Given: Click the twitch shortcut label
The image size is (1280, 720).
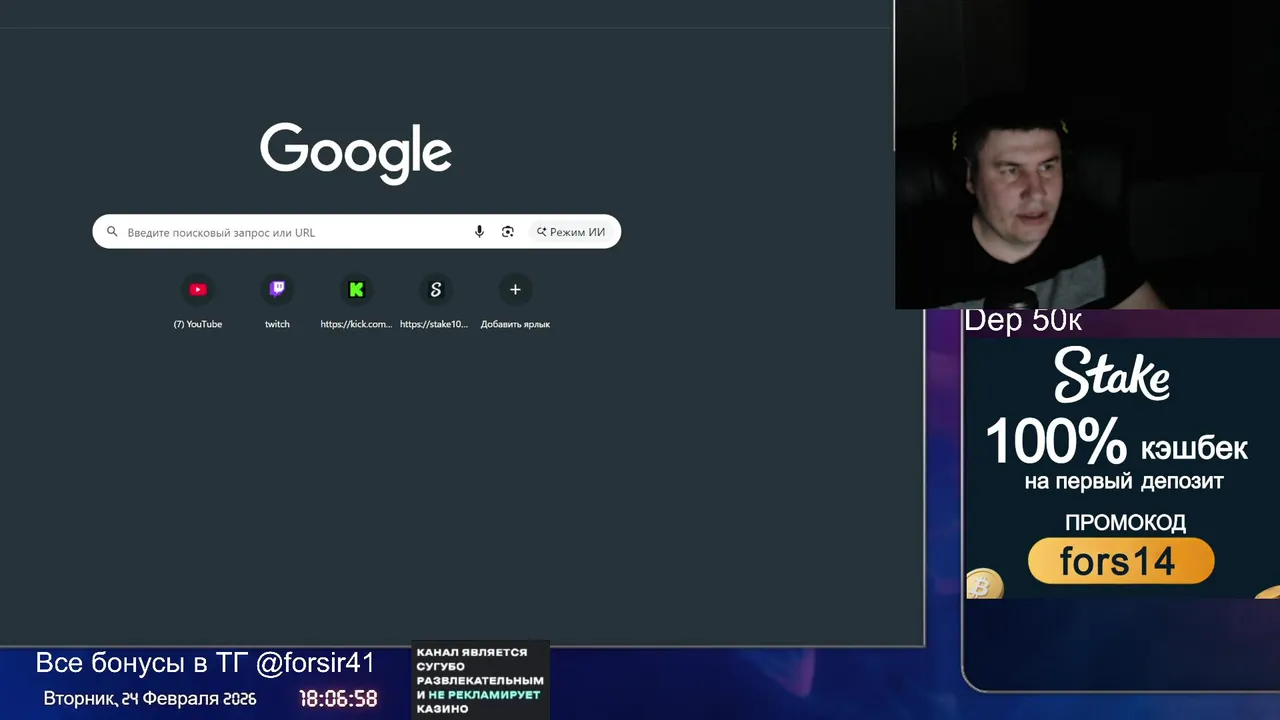Looking at the screenshot, I should click(x=277, y=324).
